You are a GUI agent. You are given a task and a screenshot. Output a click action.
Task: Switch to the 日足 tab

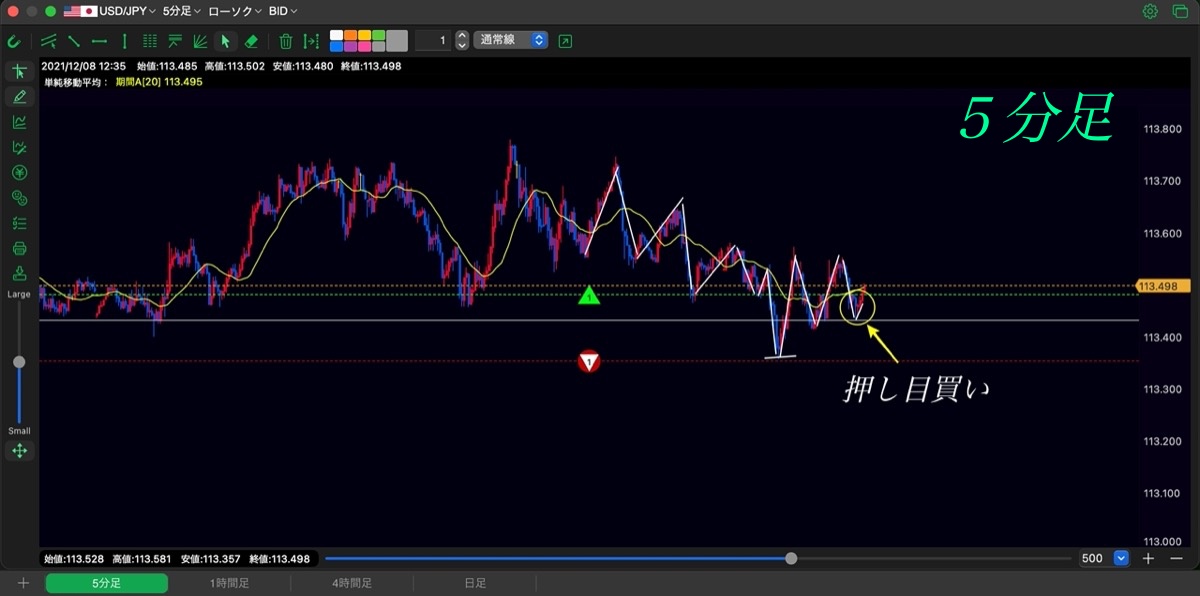tap(475, 583)
